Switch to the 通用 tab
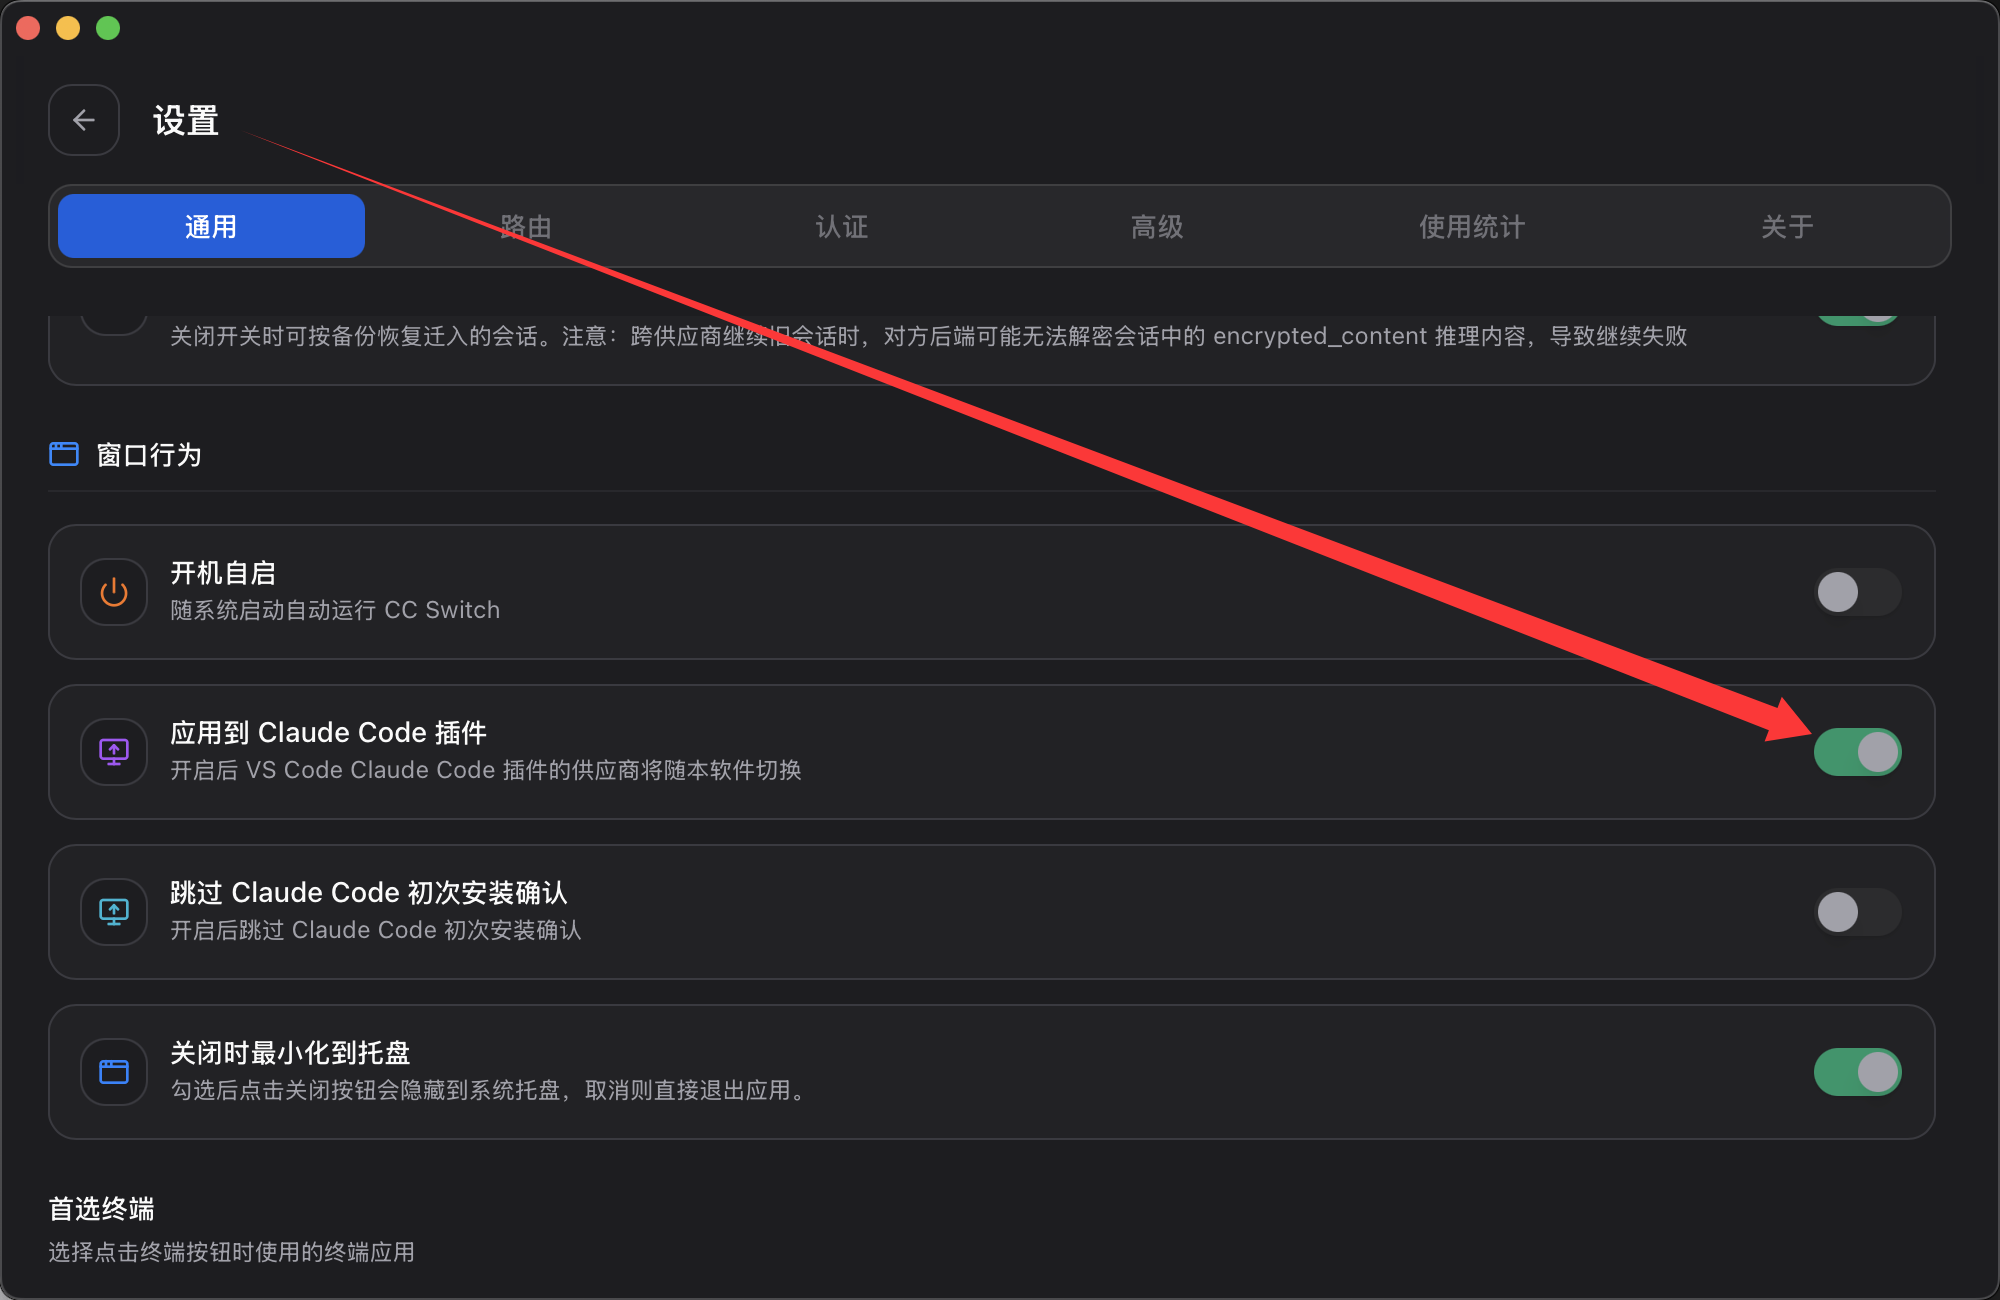Viewport: 2000px width, 1300px height. pyautogui.click(x=211, y=226)
